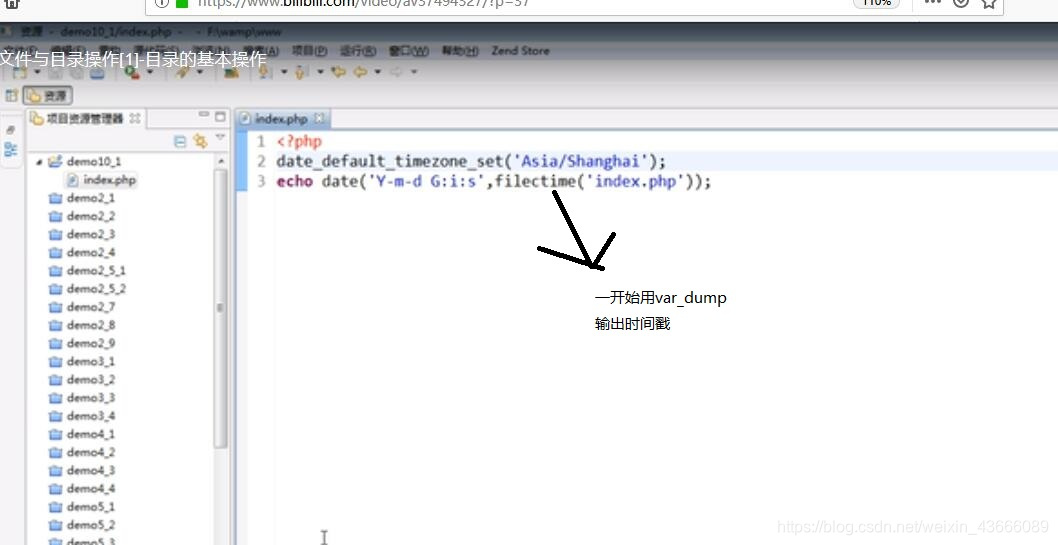Click the green toolbar icon left of next annotation

(x=231, y=71)
